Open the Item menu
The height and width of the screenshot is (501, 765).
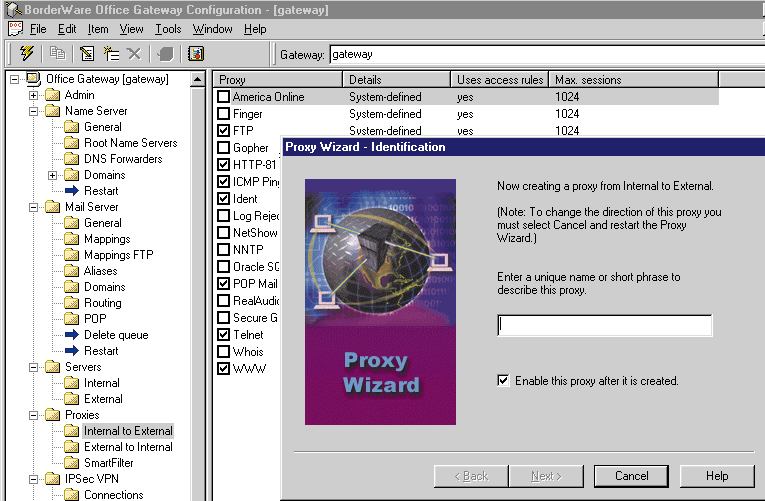pos(98,29)
